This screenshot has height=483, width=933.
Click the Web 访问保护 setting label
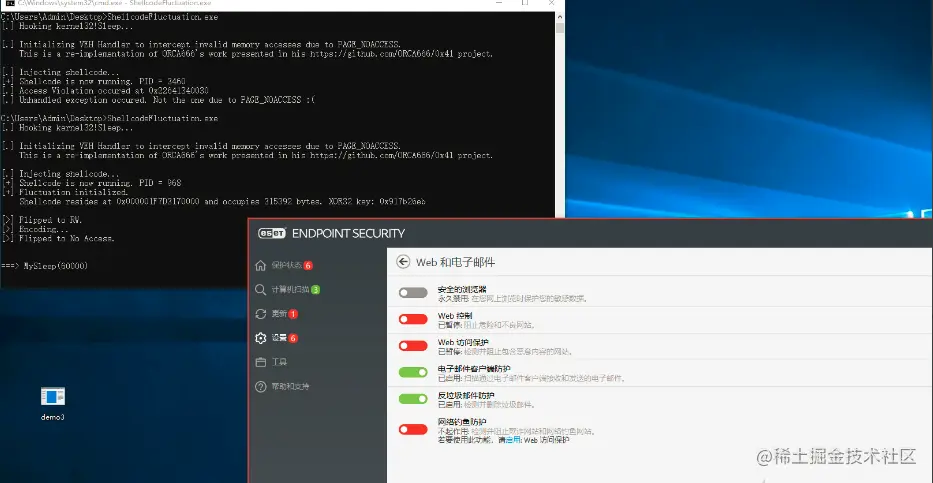pos(463,342)
